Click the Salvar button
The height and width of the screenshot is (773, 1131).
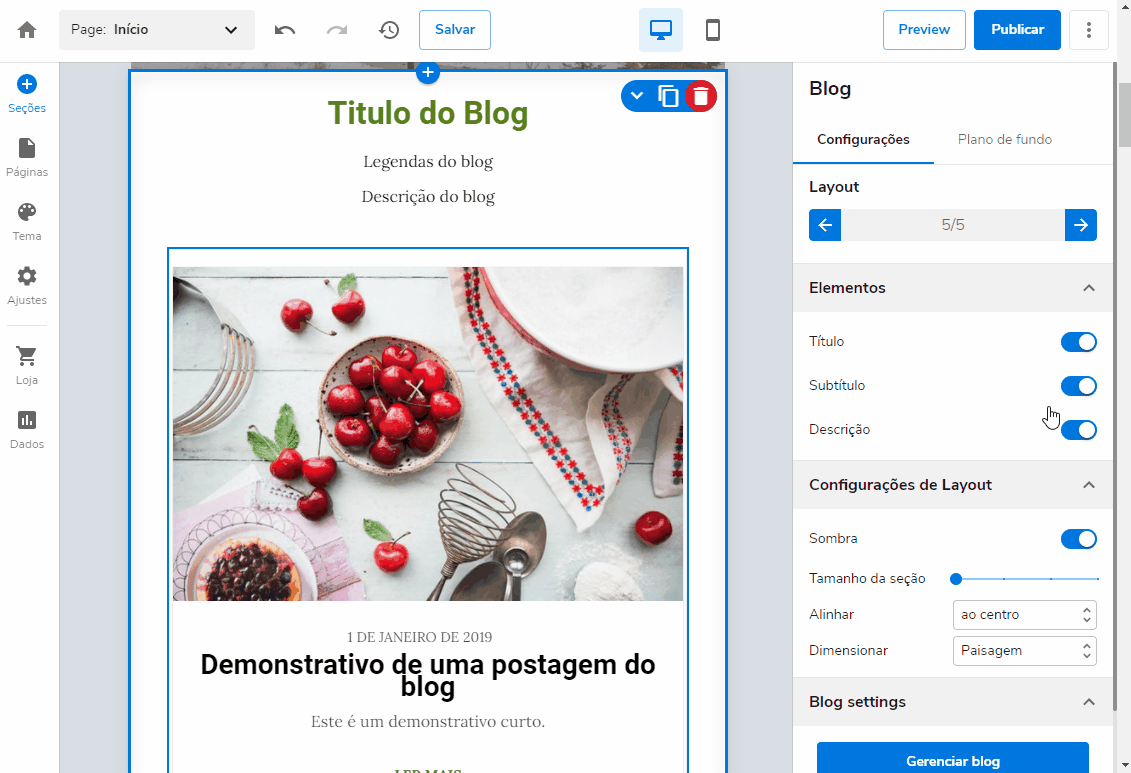pyautogui.click(x=454, y=30)
